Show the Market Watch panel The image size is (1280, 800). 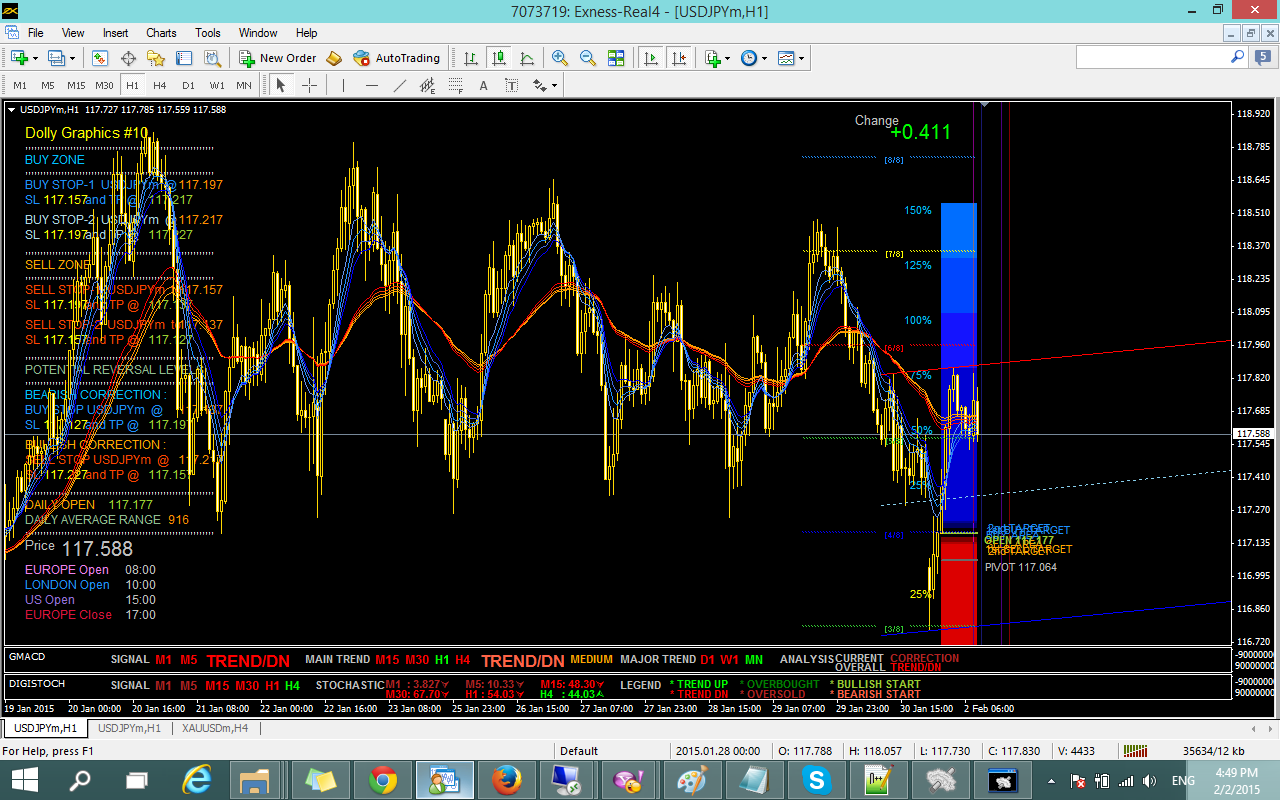(100, 58)
